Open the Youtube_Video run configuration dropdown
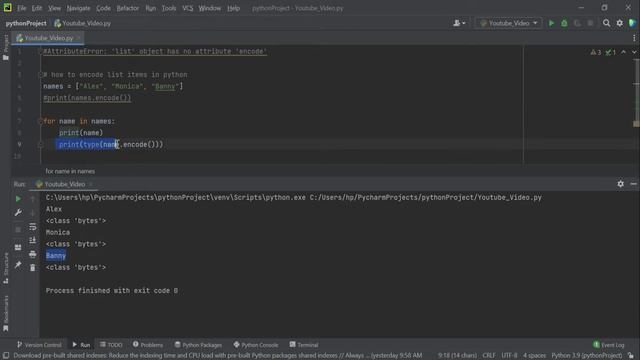 (x=509, y=23)
